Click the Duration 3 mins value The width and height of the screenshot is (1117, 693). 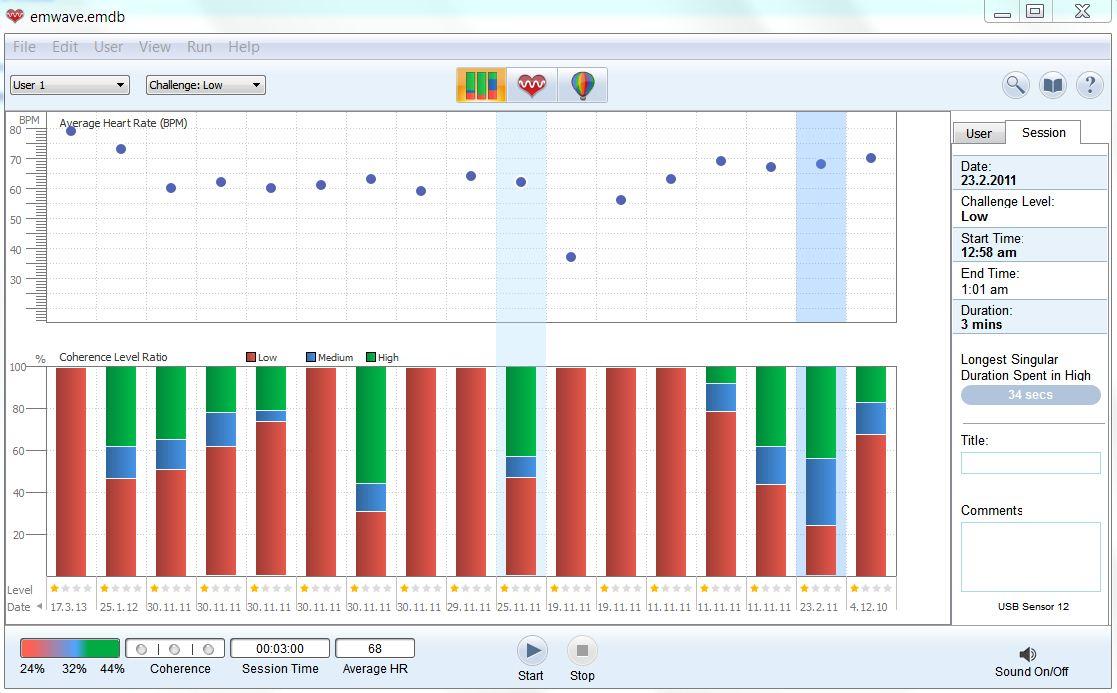point(981,325)
